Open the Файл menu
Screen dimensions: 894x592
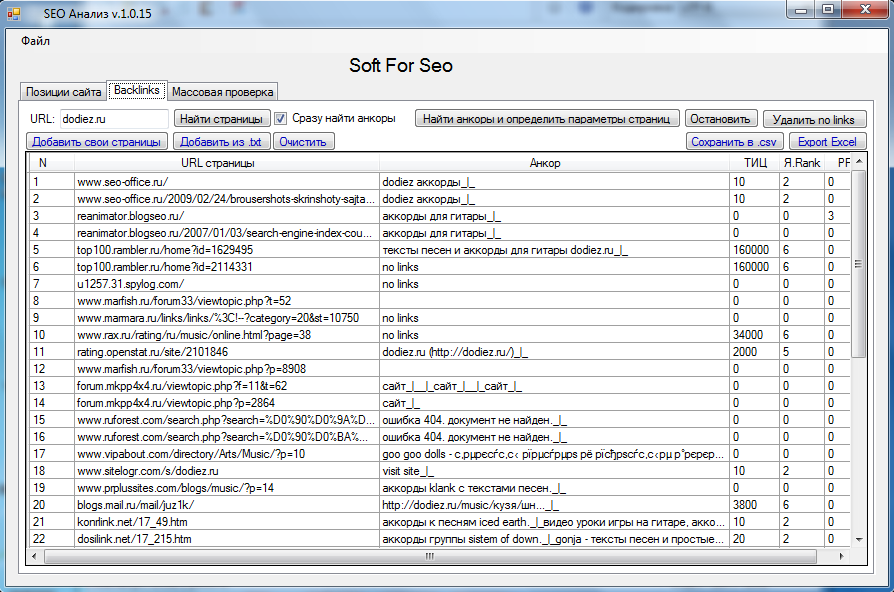tap(35, 41)
